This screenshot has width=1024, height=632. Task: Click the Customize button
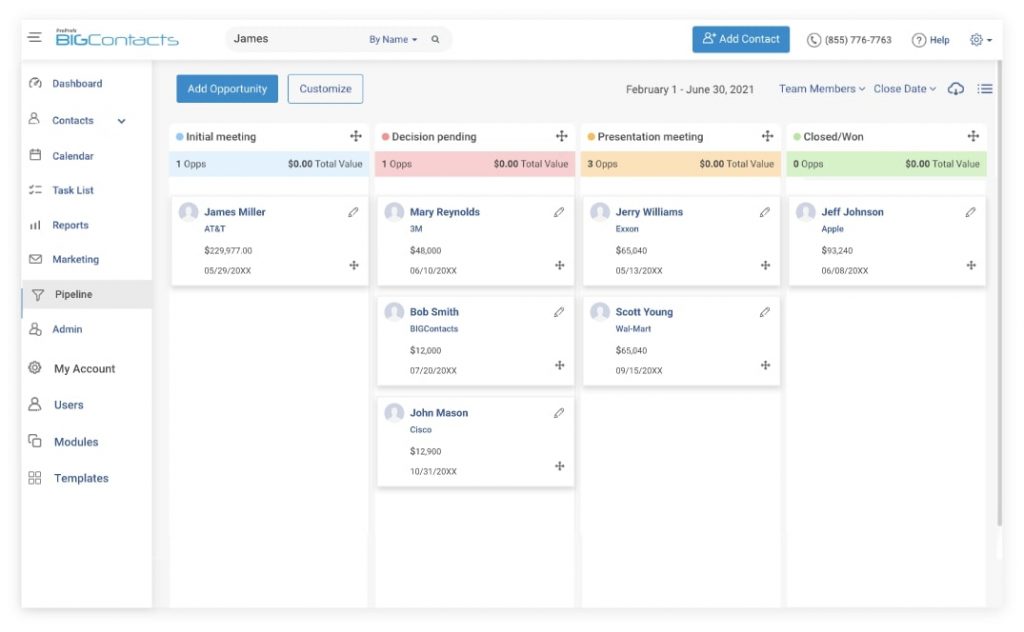click(325, 89)
